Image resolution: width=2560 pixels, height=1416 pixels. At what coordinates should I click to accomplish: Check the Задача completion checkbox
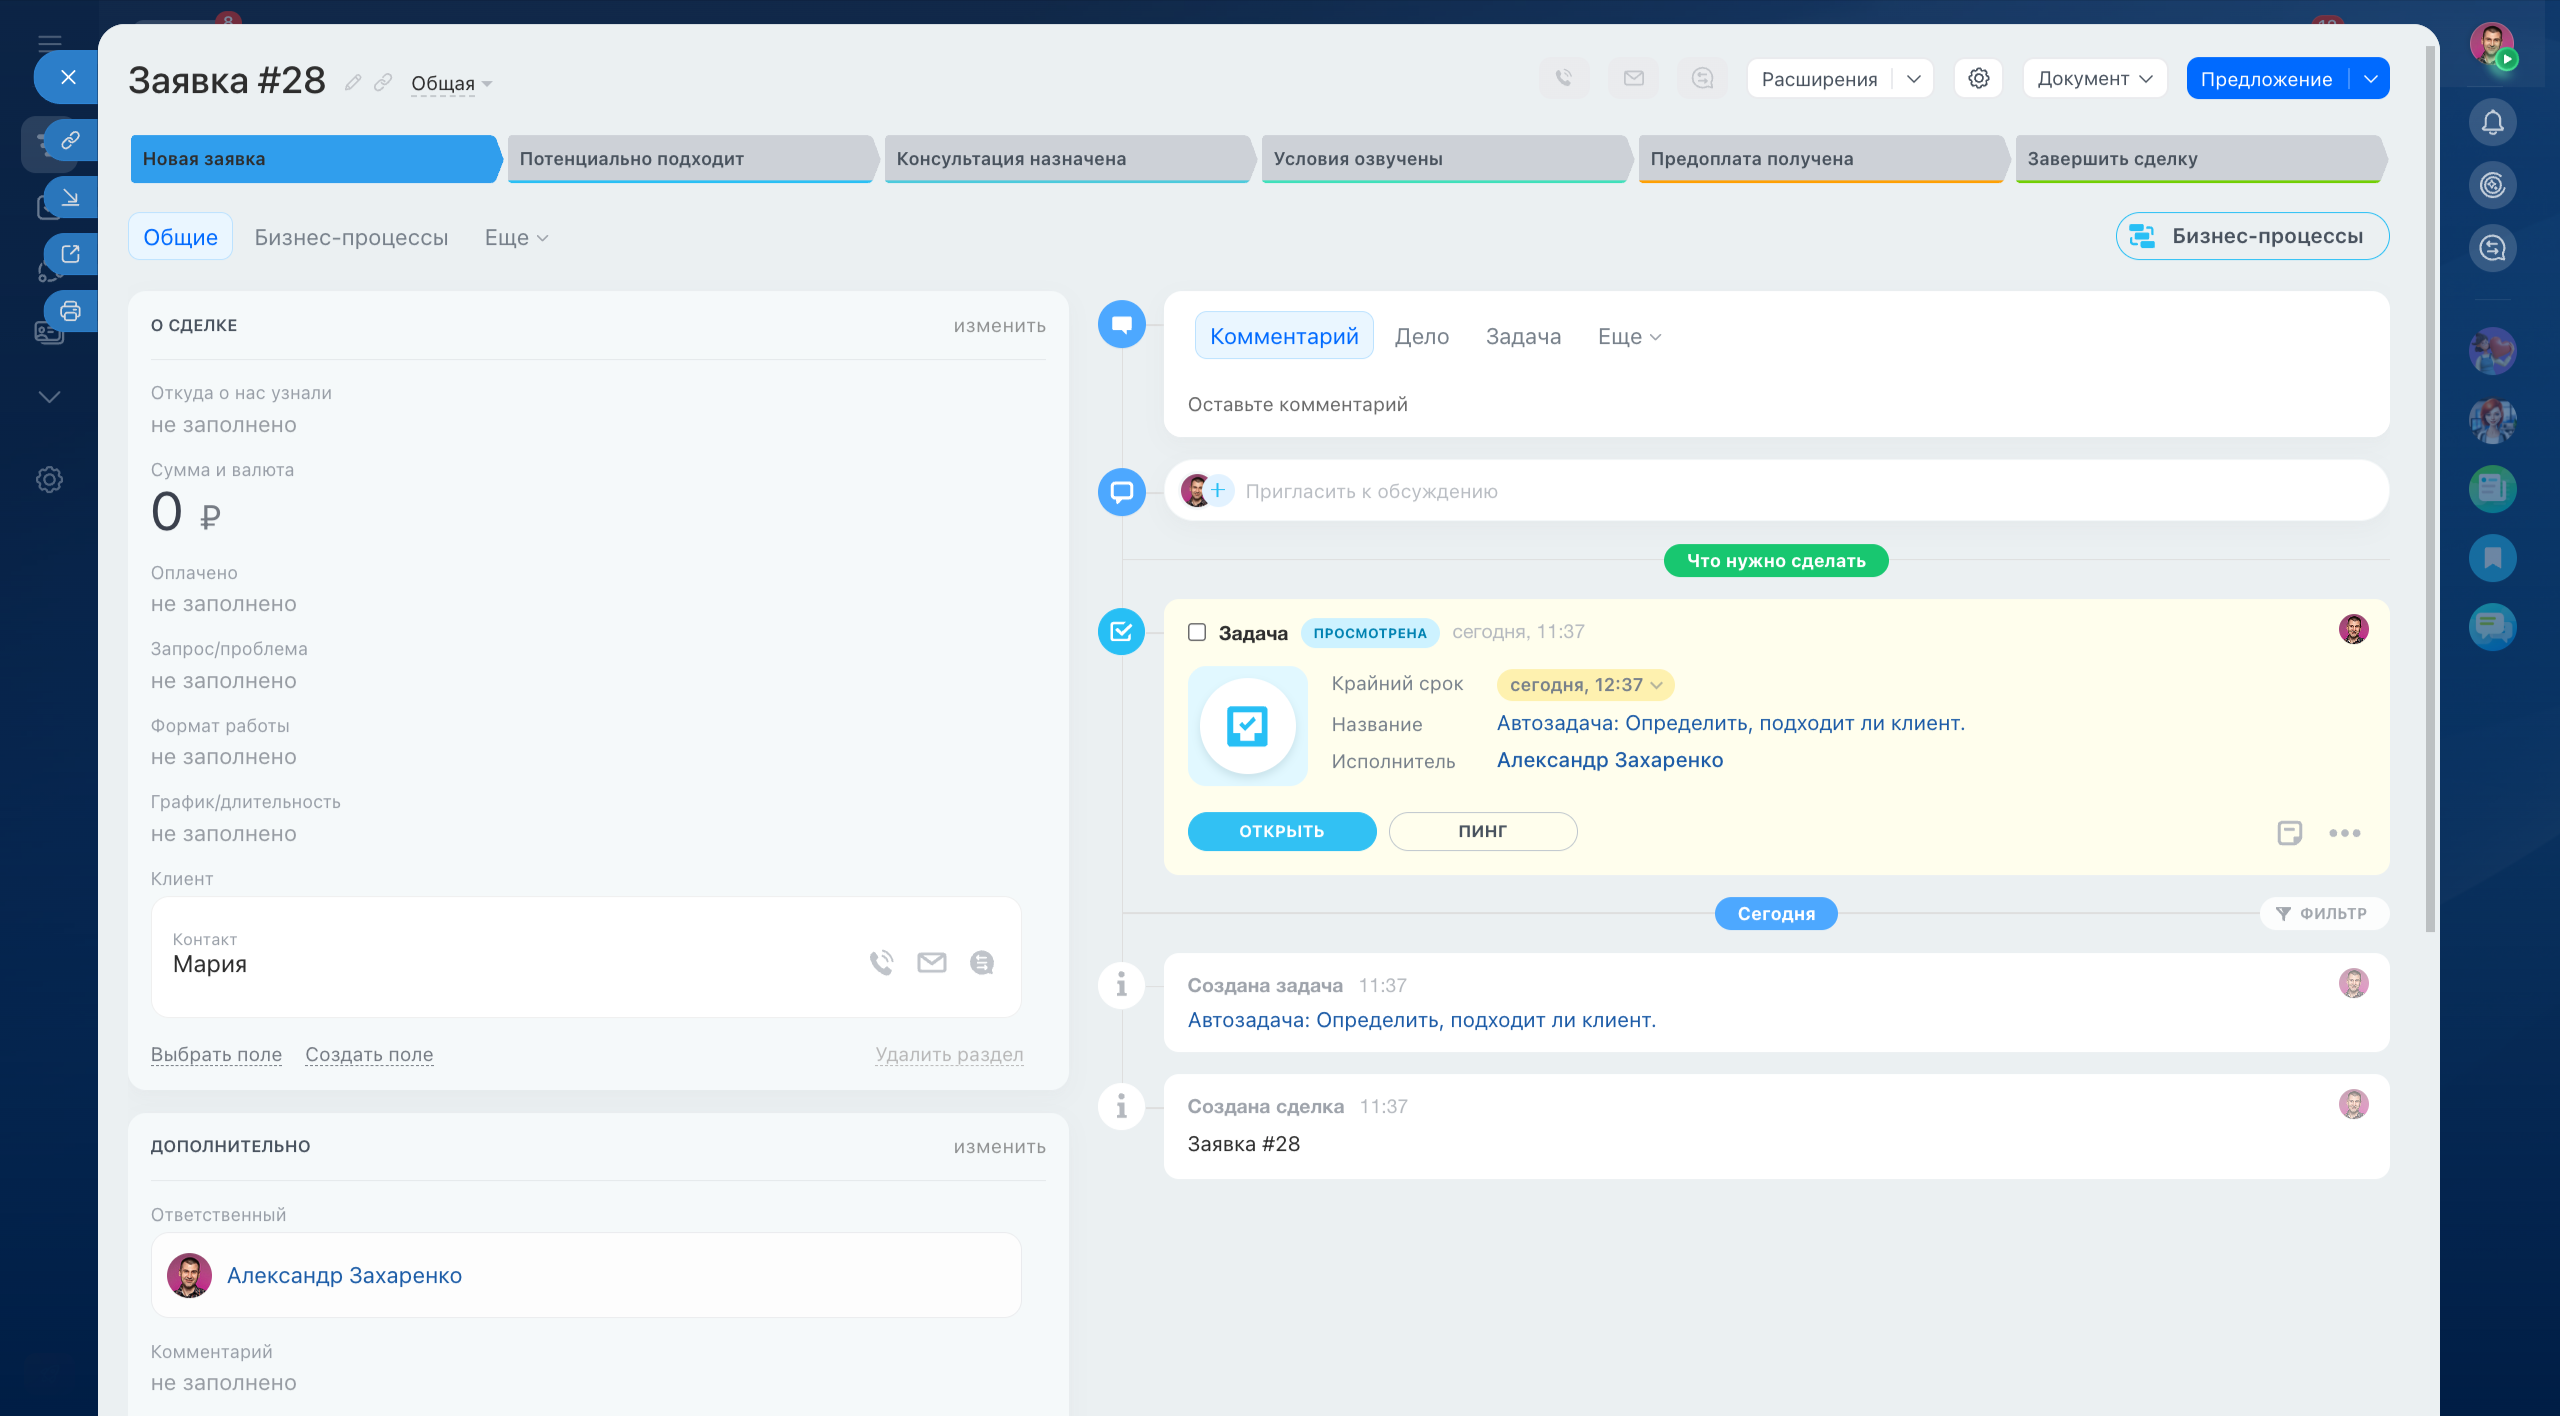pos(1197,632)
